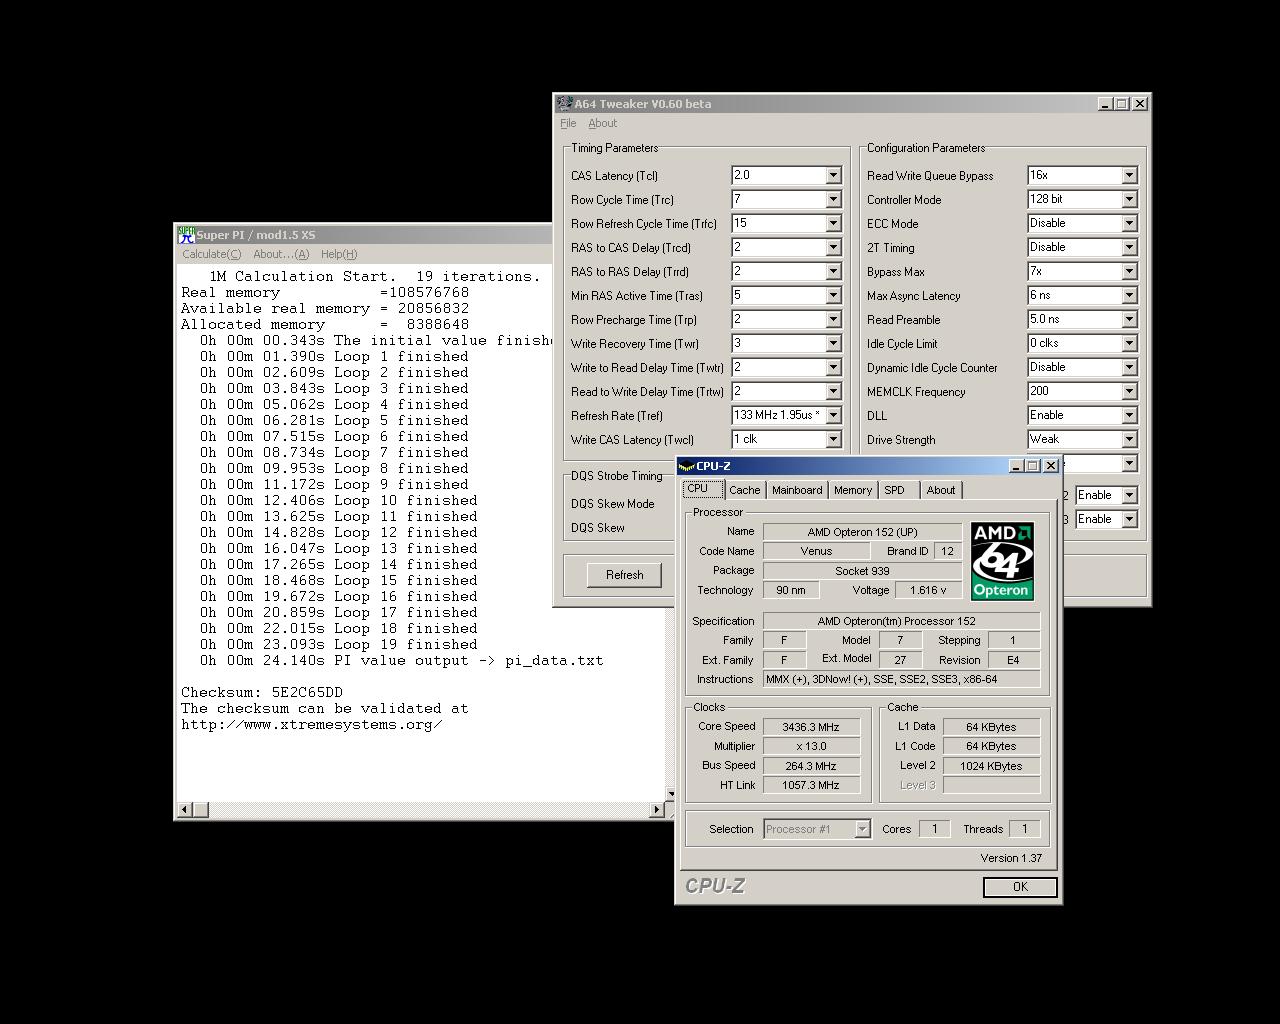The height and width of the screenshot is (1024, 1280).
Task: Click the Super PI horizontal scrollbar right arrow
Action: [x=657, y=809]
